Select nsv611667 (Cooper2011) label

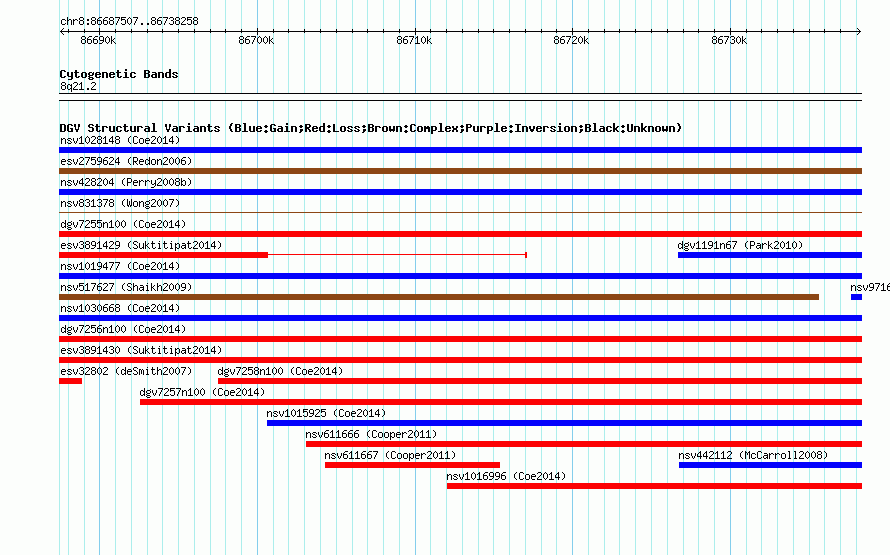(x=390, y=455)
